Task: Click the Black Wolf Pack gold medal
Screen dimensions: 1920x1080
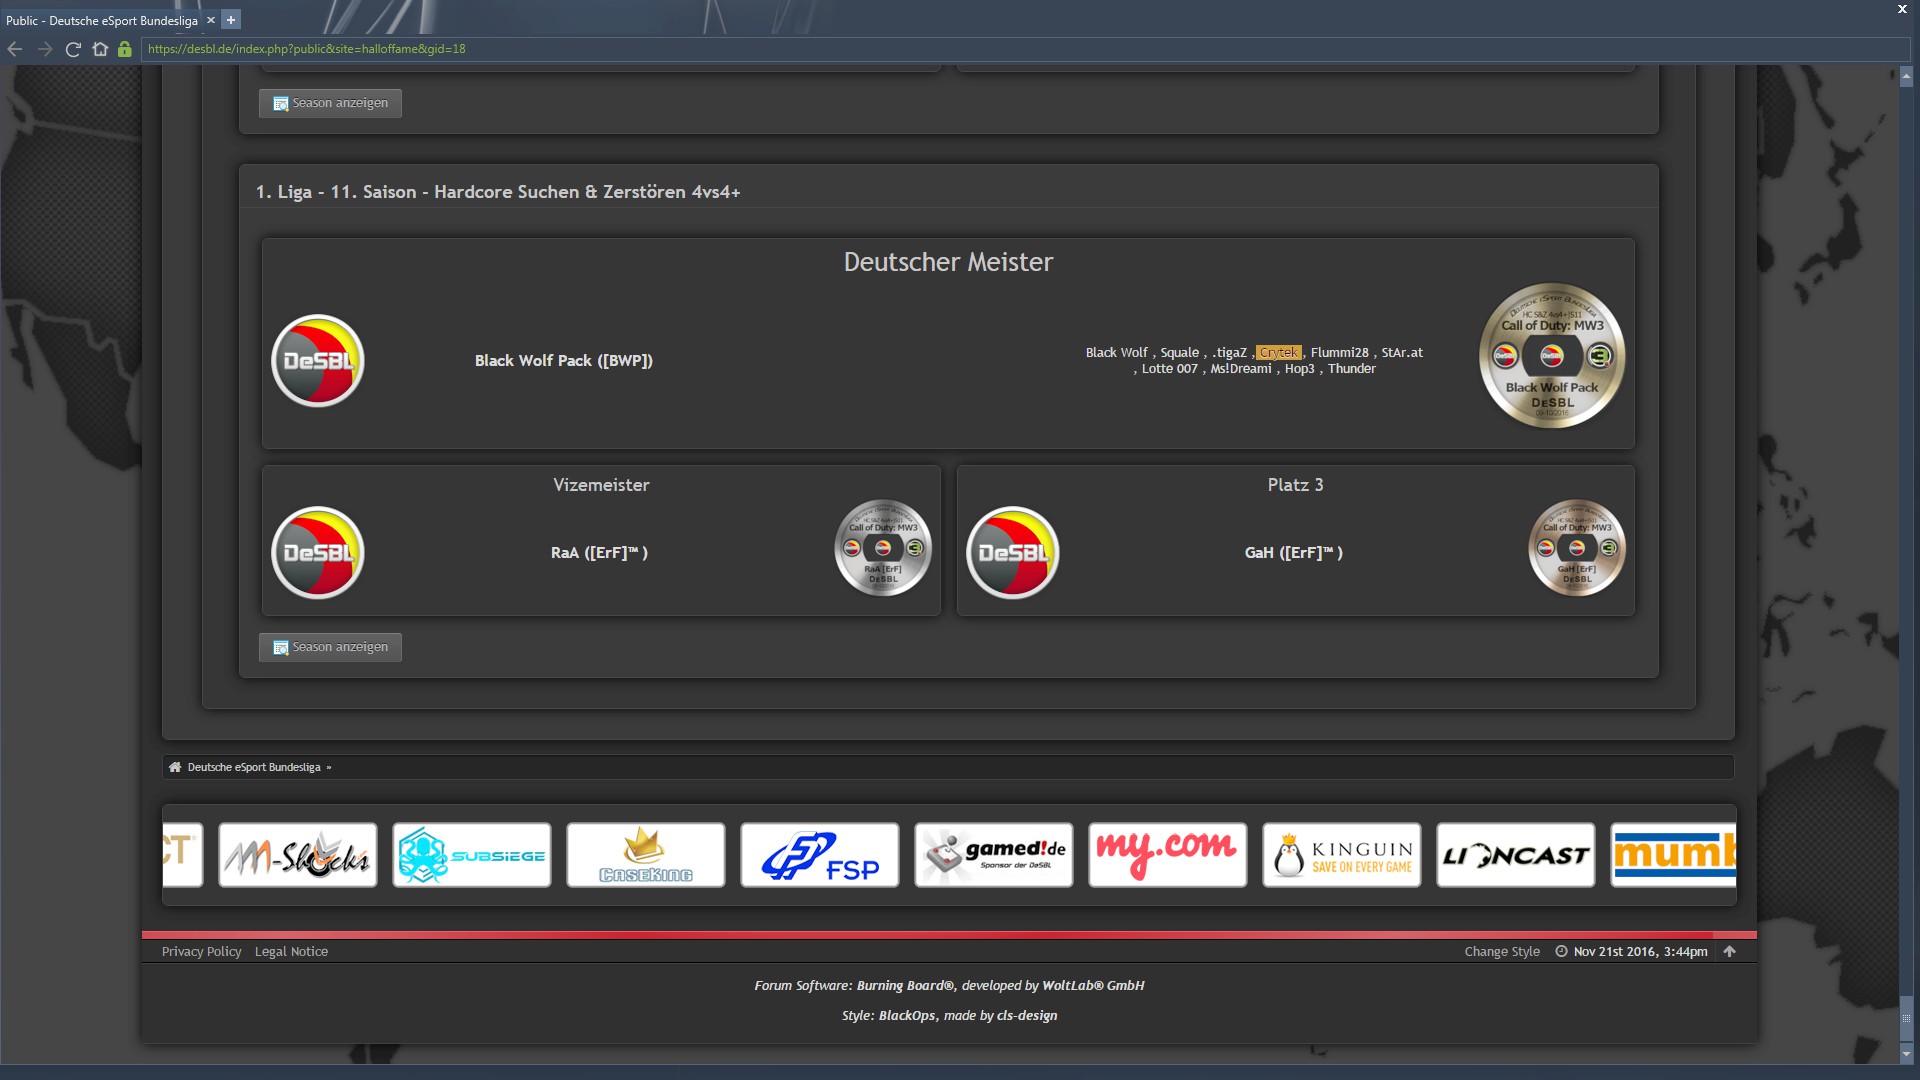Action: 1551,356
